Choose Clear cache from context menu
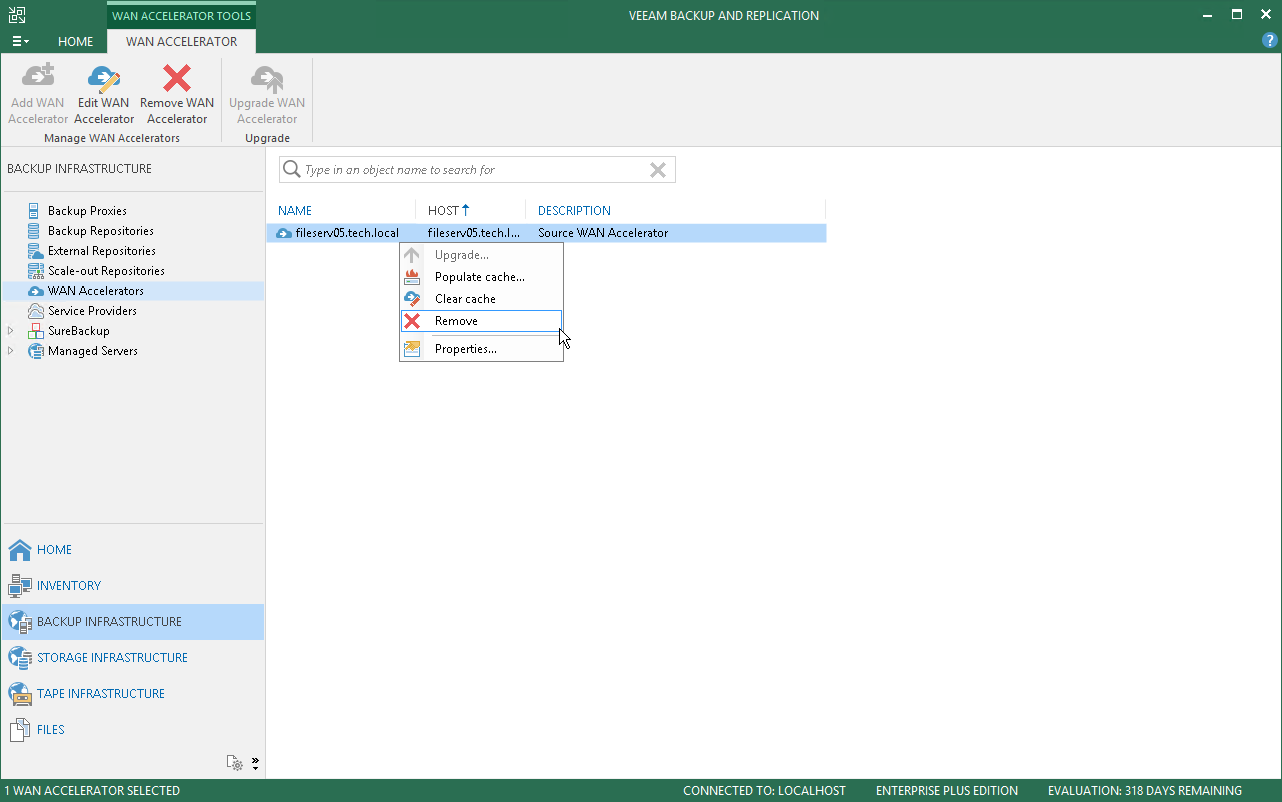Image resolution: width=1282 pixels, height=802 pixels. point(481,299)
